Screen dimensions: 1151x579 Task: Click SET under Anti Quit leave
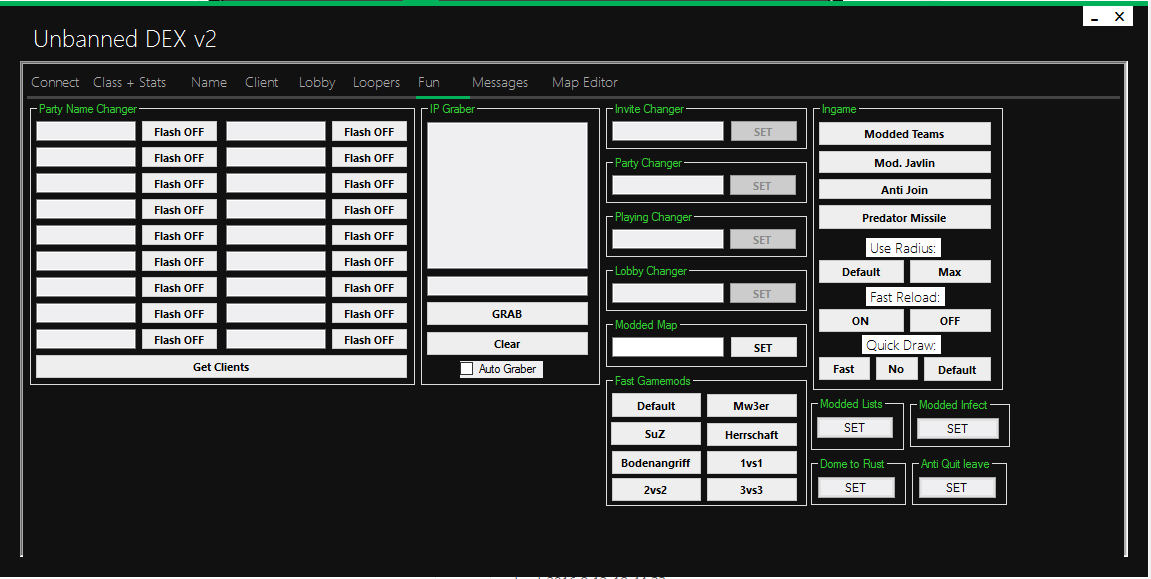coord(957,488)
